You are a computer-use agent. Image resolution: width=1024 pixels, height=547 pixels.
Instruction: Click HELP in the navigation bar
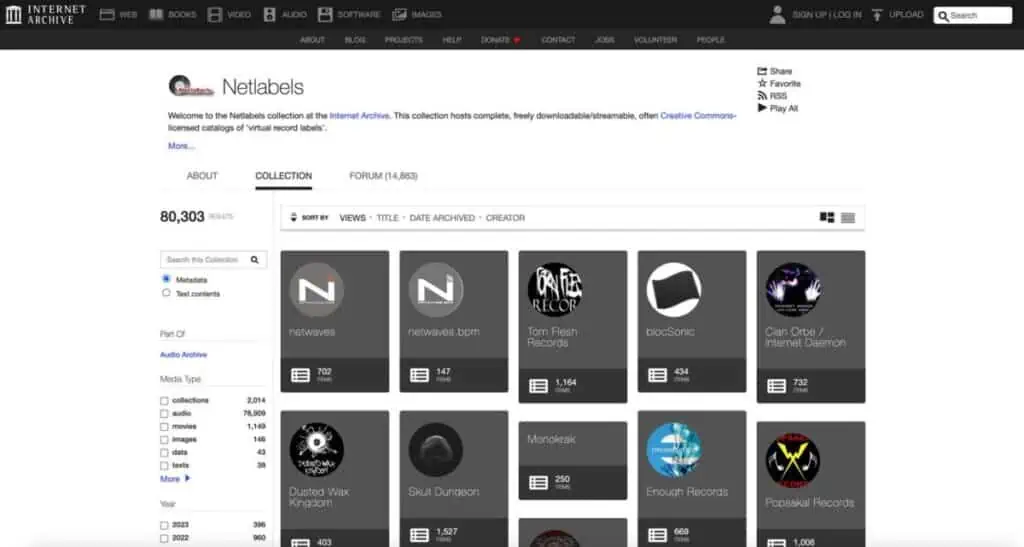(452, 40)
